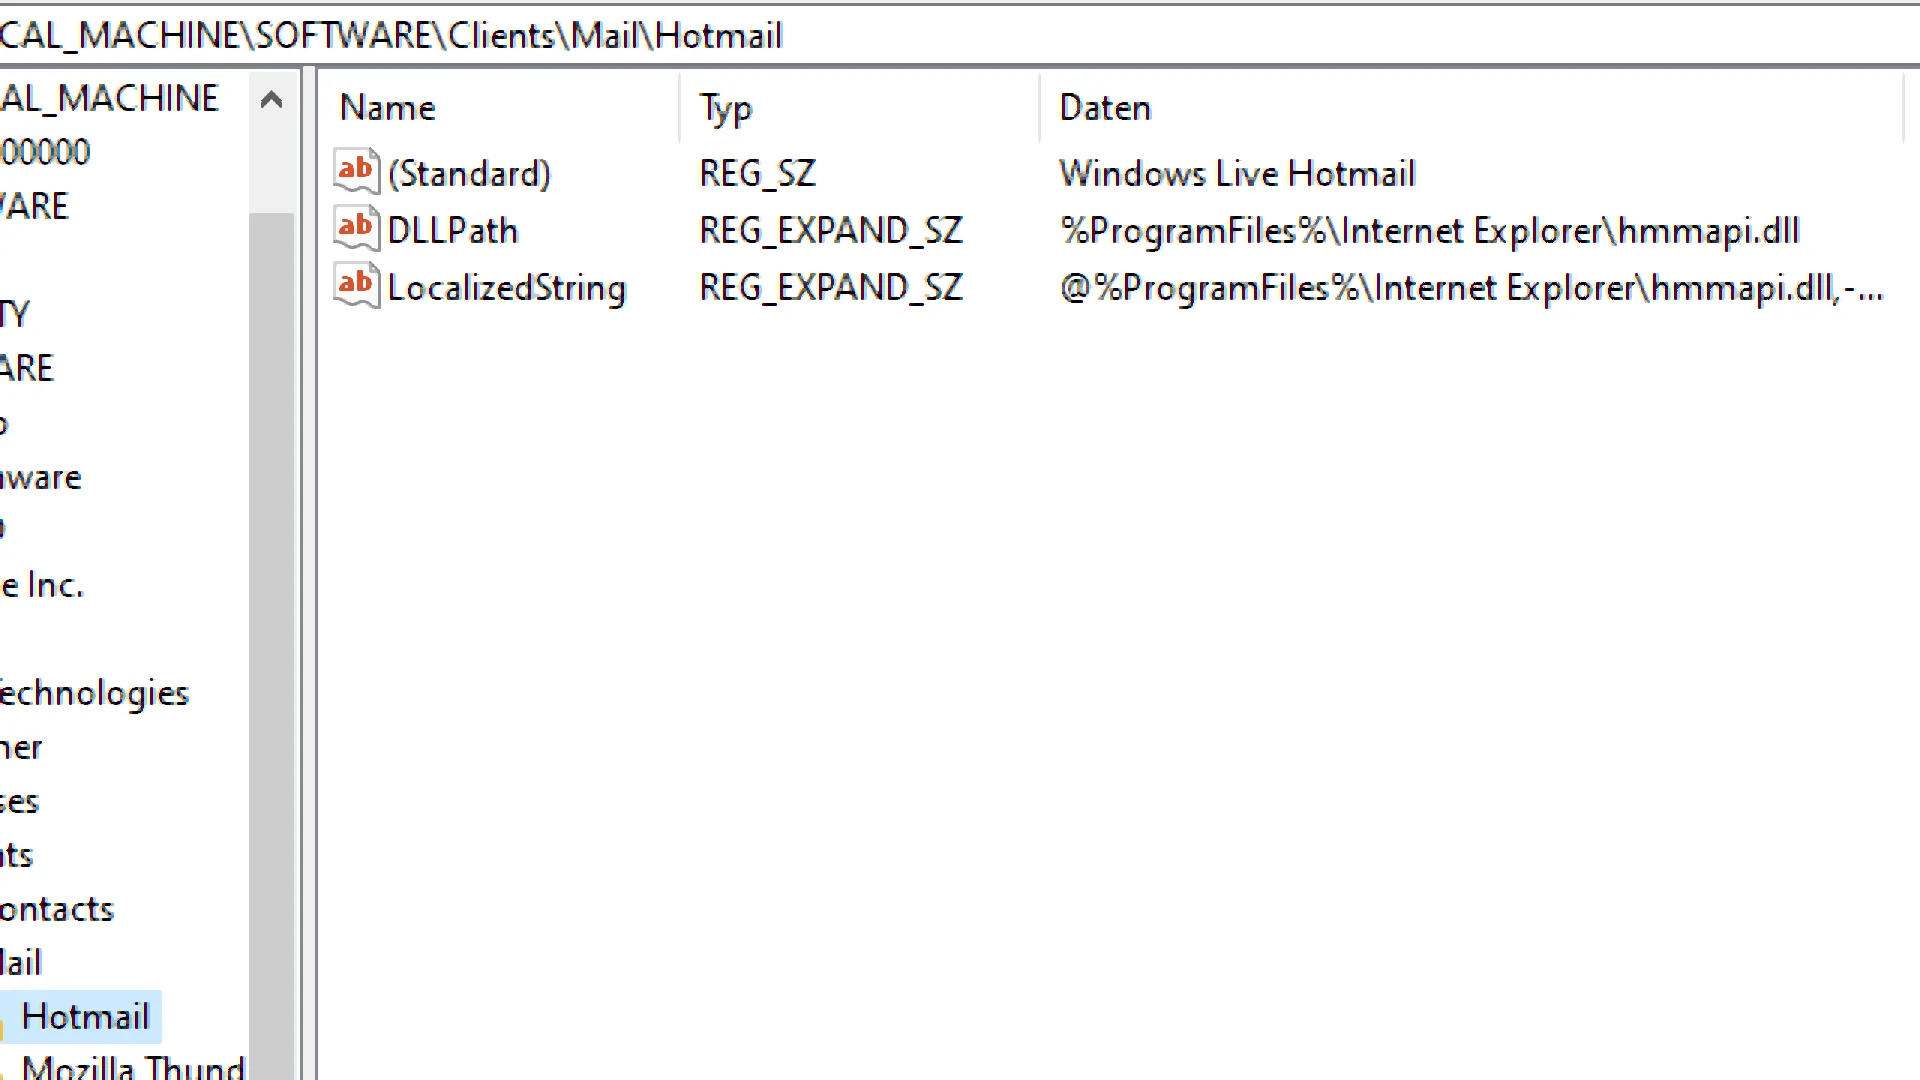Screen dimensions: 1920x1080
Task: Click the tree pane vertical scrollbar thumb
Action: tap(271, 640)
